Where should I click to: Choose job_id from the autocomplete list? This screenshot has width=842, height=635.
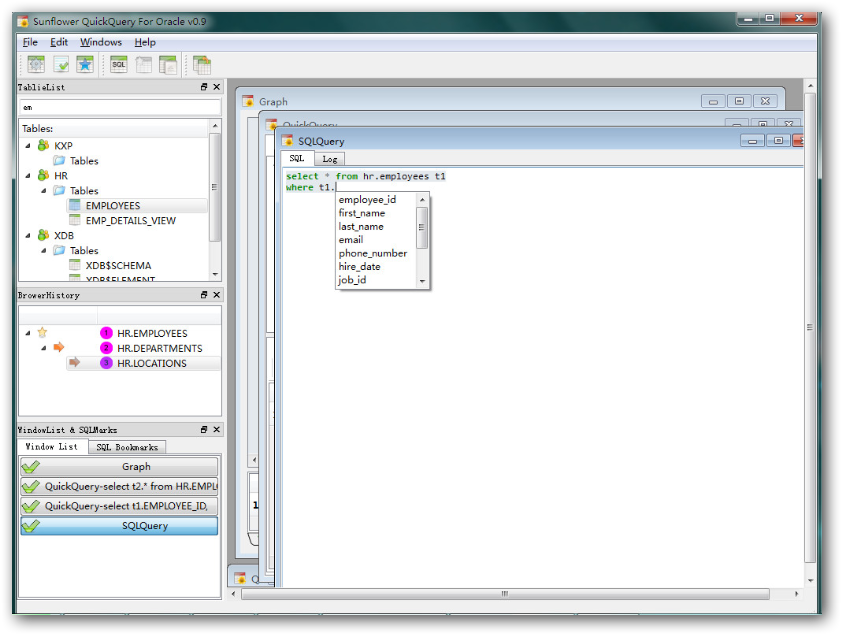[x=376, y=280]
